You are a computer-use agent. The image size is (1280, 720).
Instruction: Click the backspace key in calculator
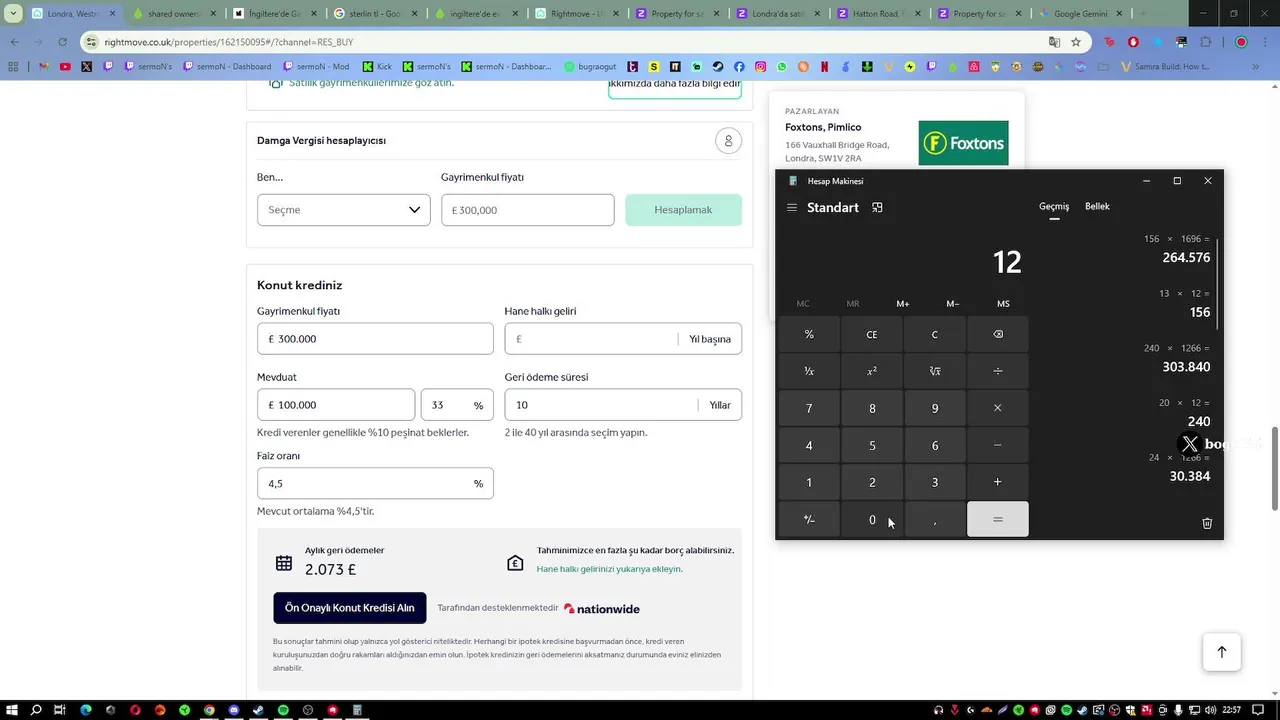click(997, 334)
